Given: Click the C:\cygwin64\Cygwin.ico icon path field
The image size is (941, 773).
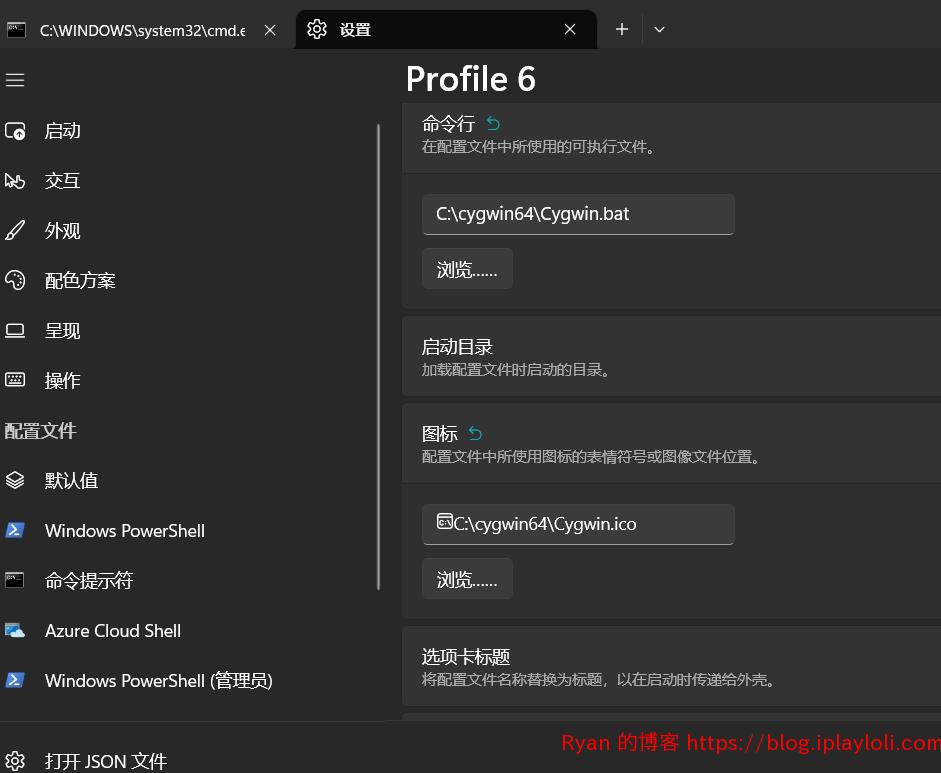Looking at the screenshot, I should click(578, 525).
